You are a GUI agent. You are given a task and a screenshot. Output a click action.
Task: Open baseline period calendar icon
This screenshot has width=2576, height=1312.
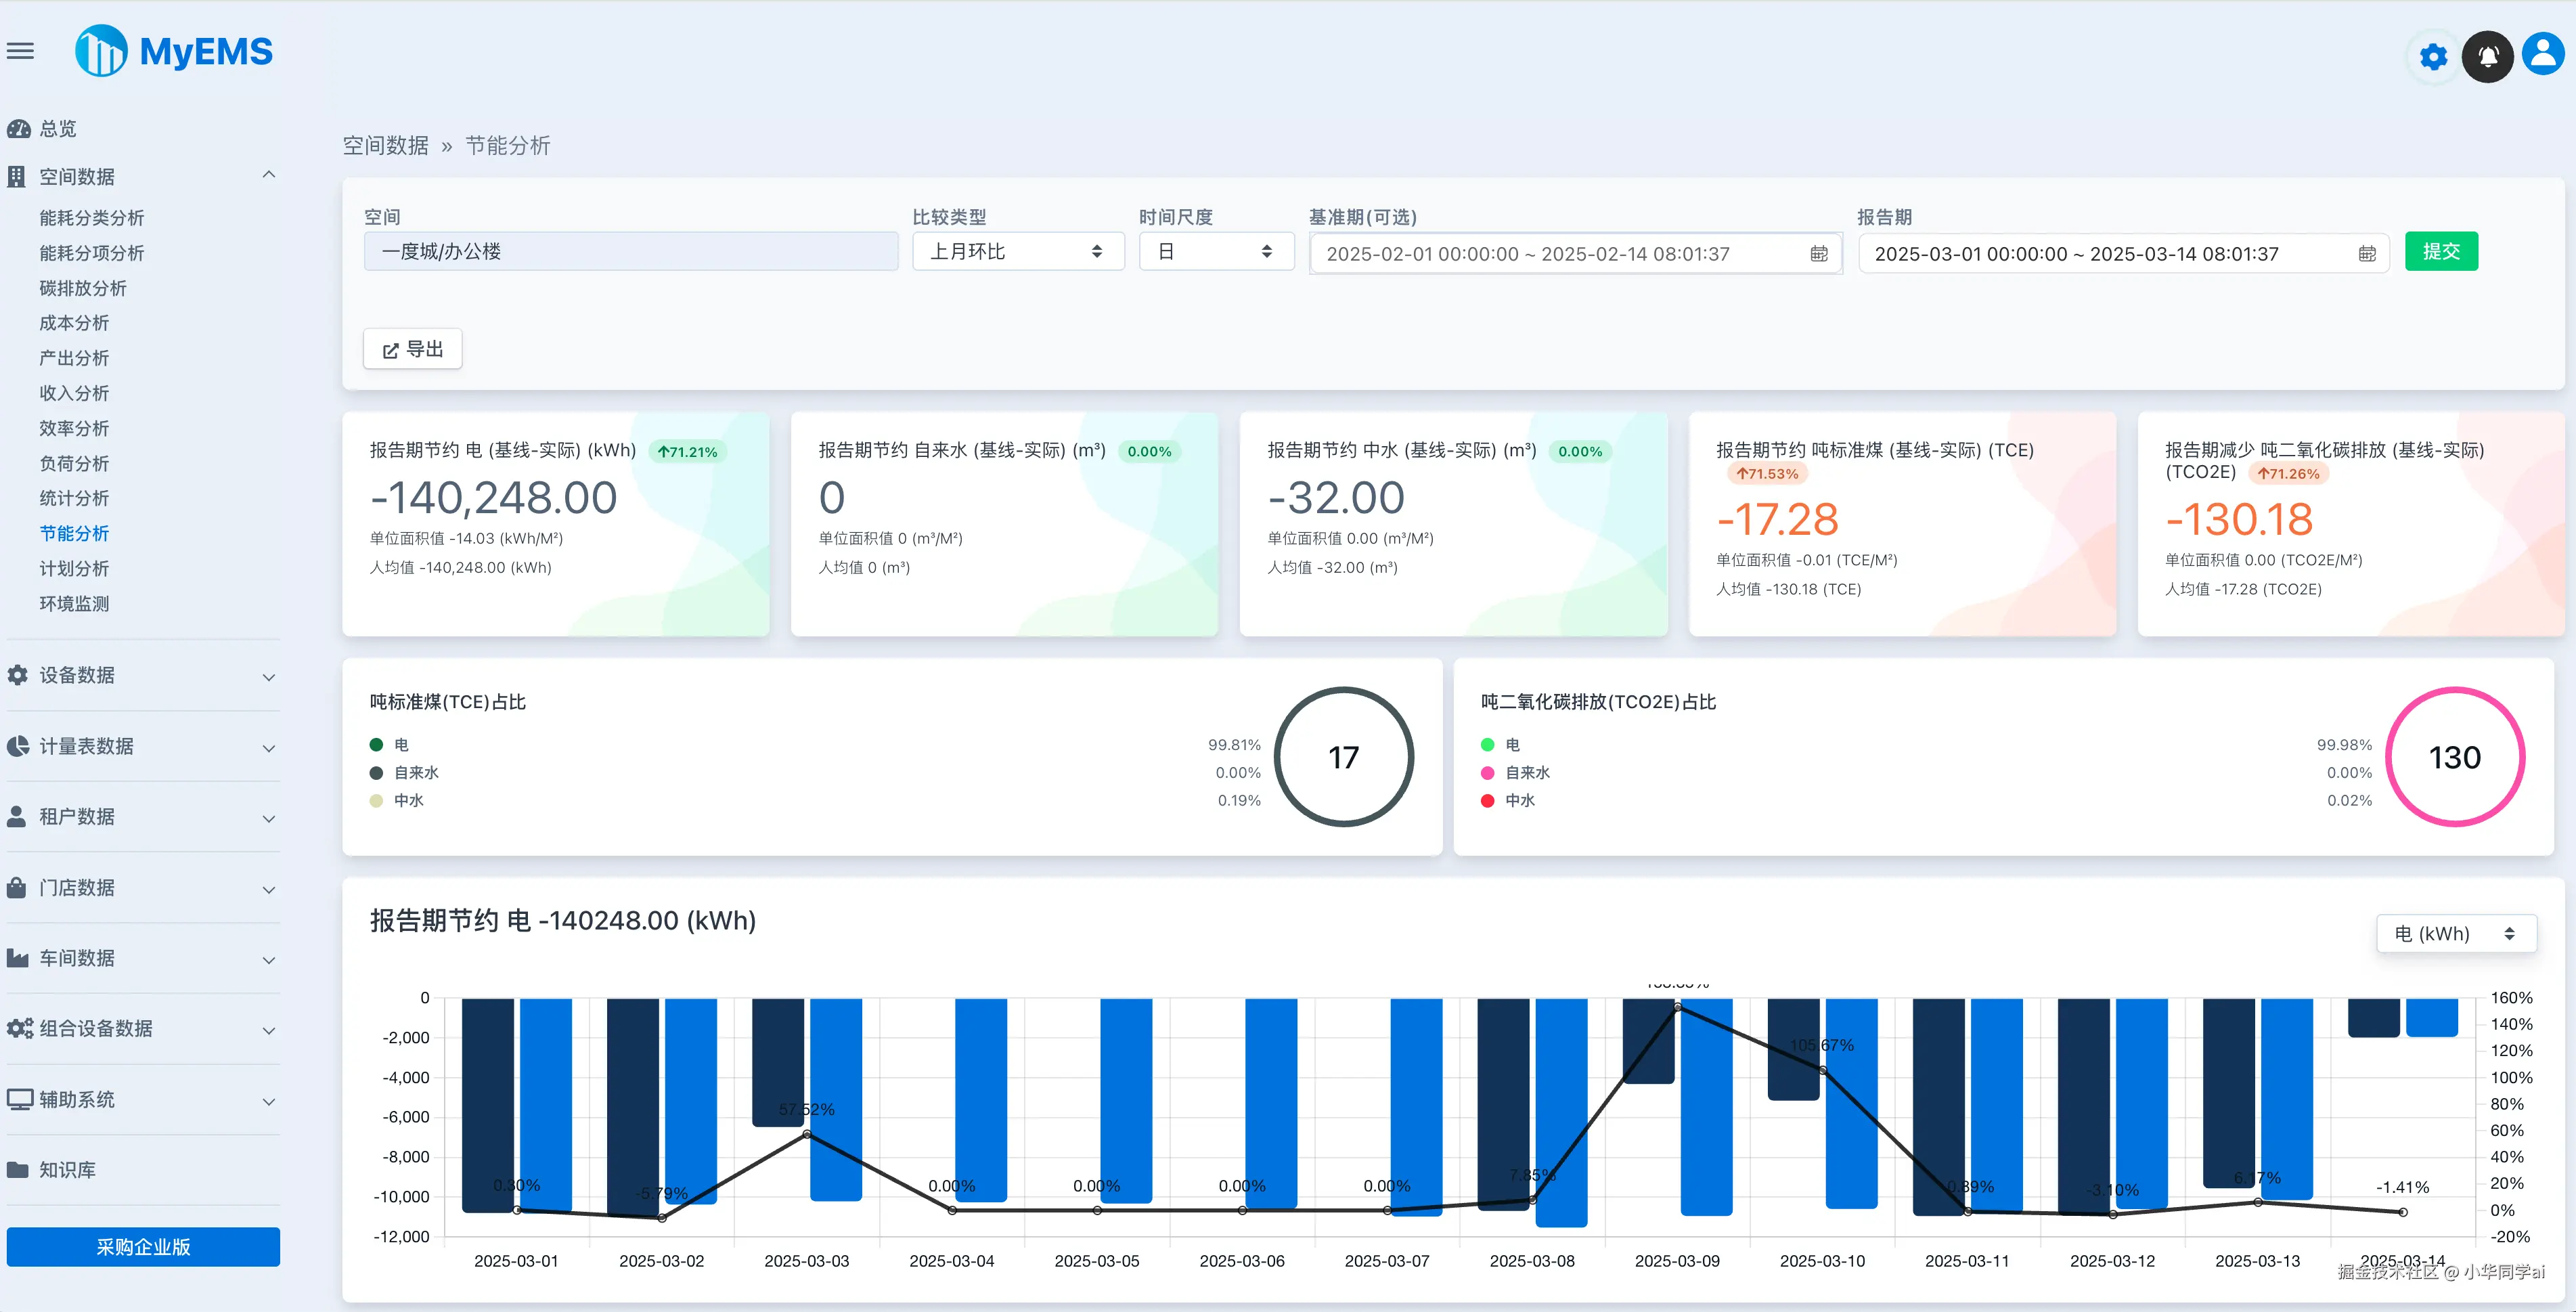[x=1818, y=254]
